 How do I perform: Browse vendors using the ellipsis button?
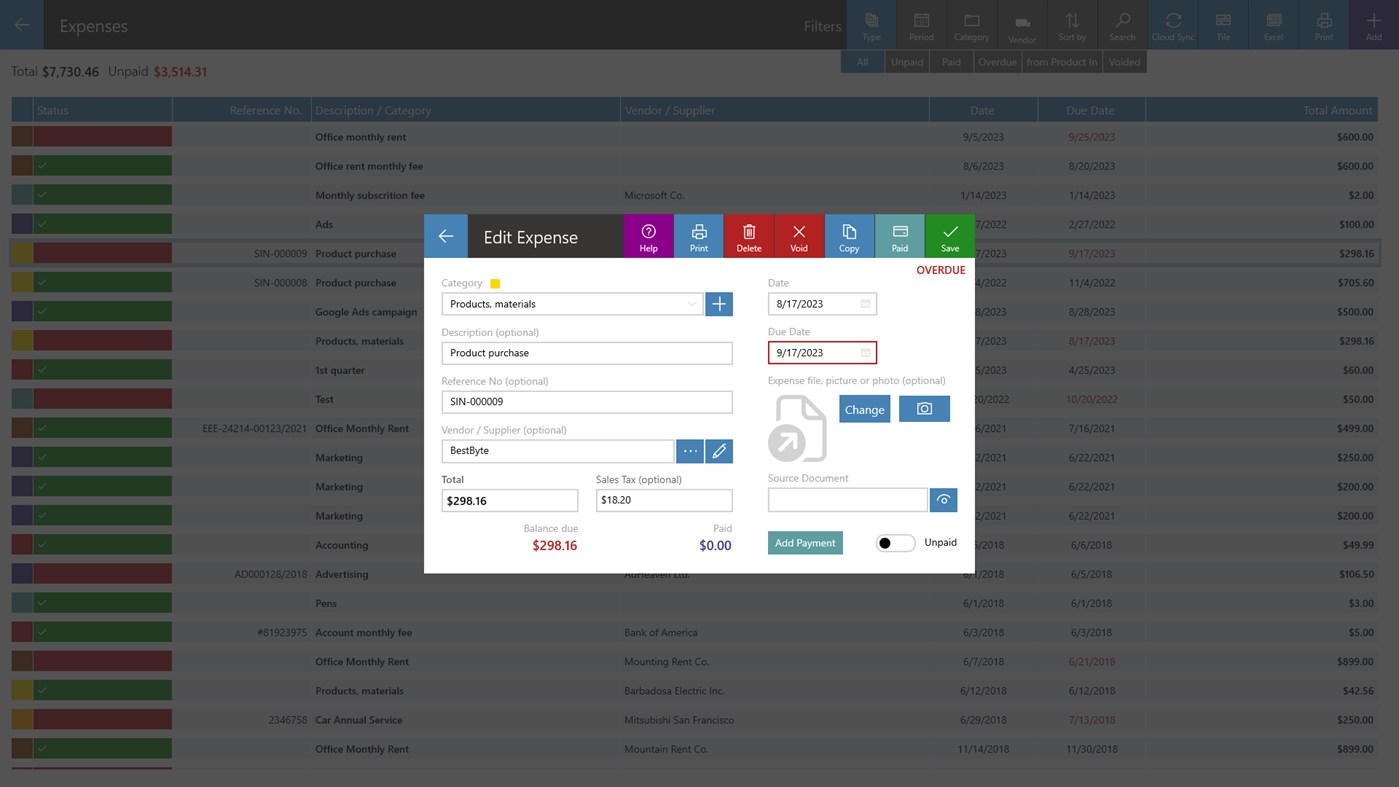click(689, 451)
